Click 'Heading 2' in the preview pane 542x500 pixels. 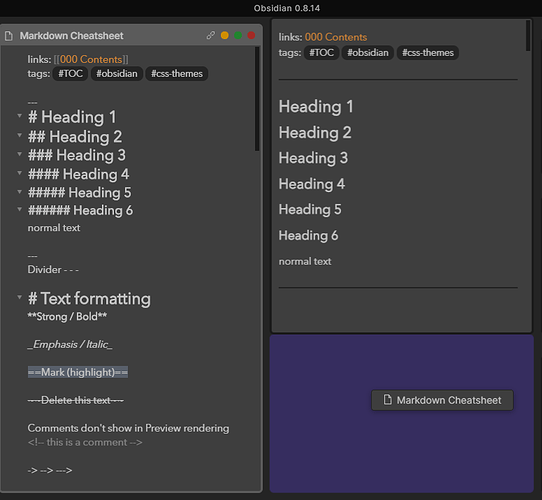(315, 132)
